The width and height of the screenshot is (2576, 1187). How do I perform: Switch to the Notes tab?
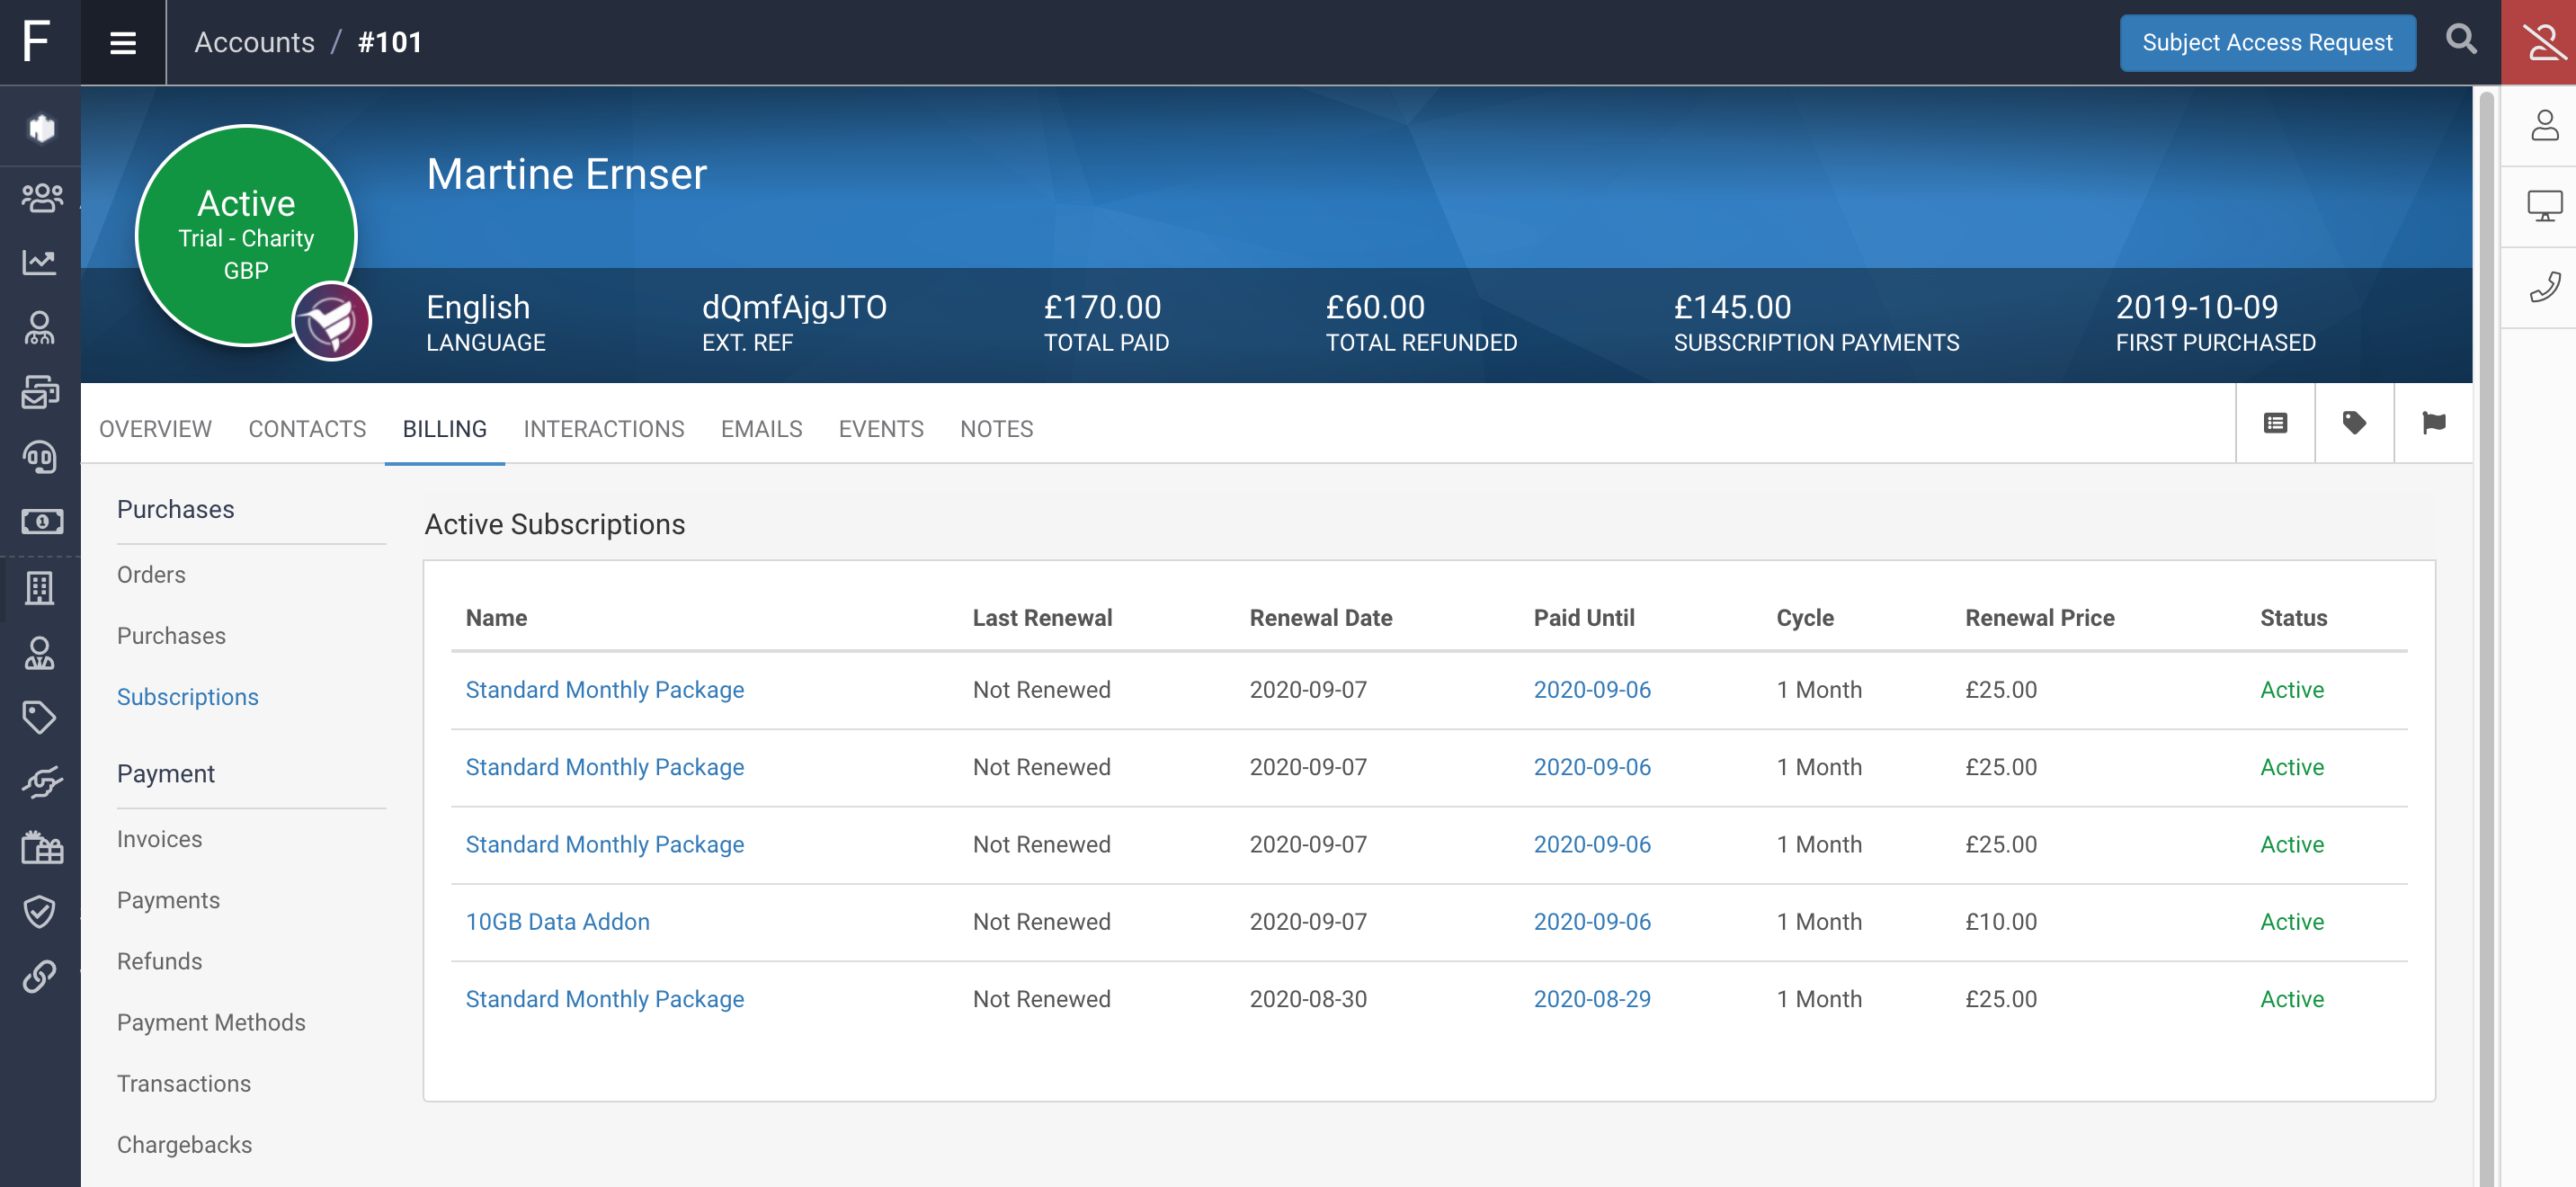[x=996, y=429]
